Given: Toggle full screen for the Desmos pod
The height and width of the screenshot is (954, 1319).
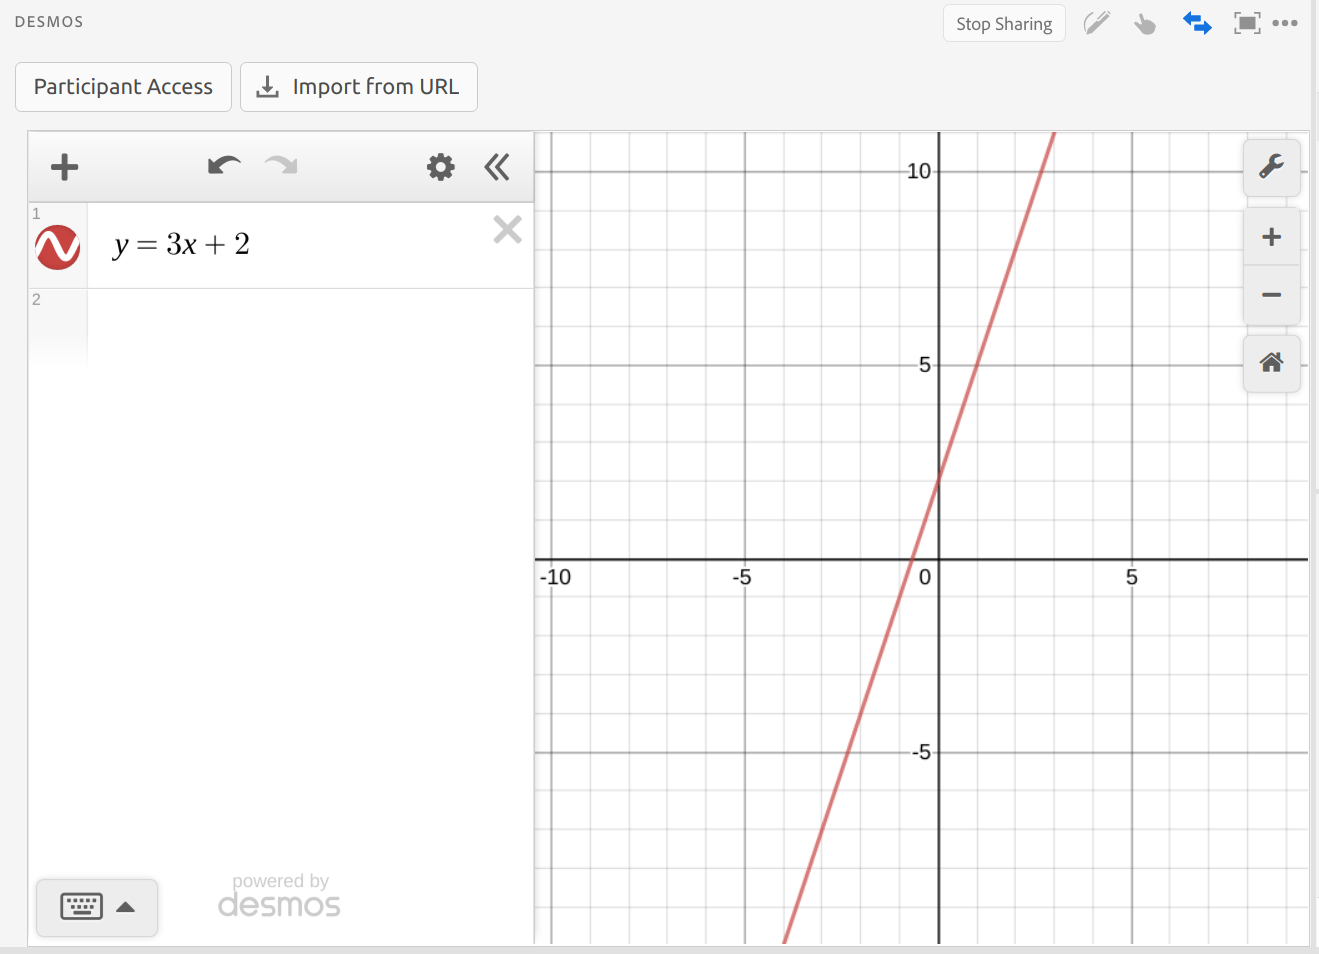Looking at the screenshot, I should [x=1247, y=23].
